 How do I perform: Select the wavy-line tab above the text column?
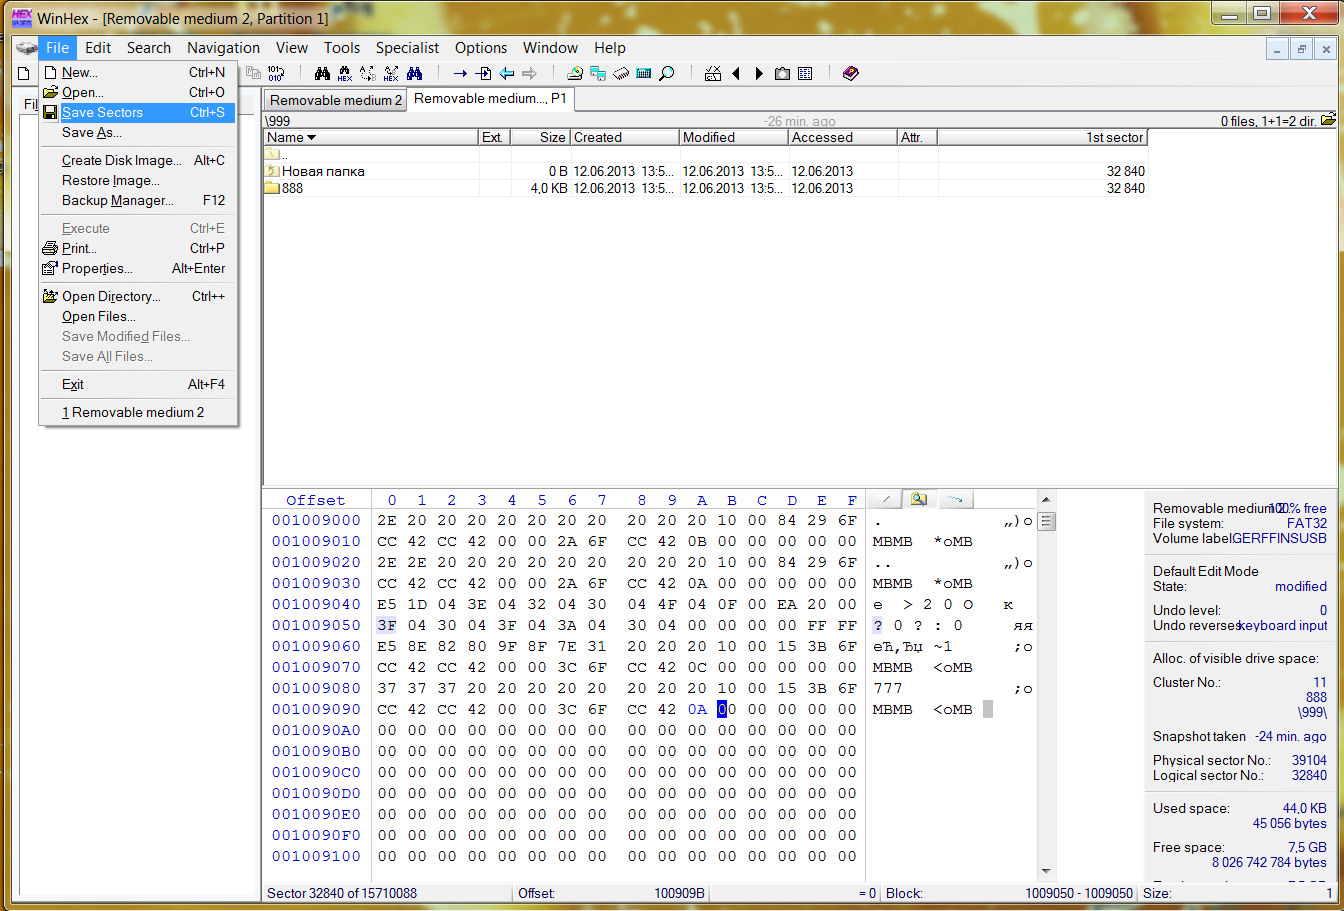point(955,499)
